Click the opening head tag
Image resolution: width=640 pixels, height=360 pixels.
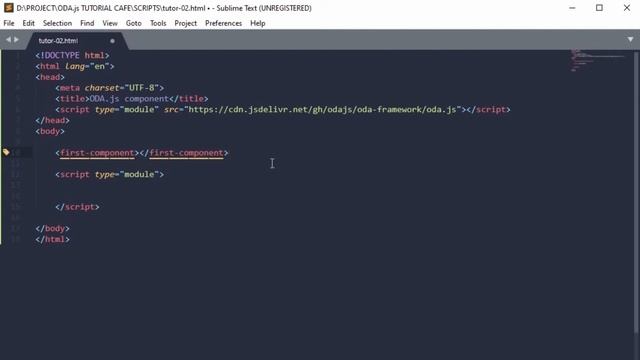[x=50, y=77]
